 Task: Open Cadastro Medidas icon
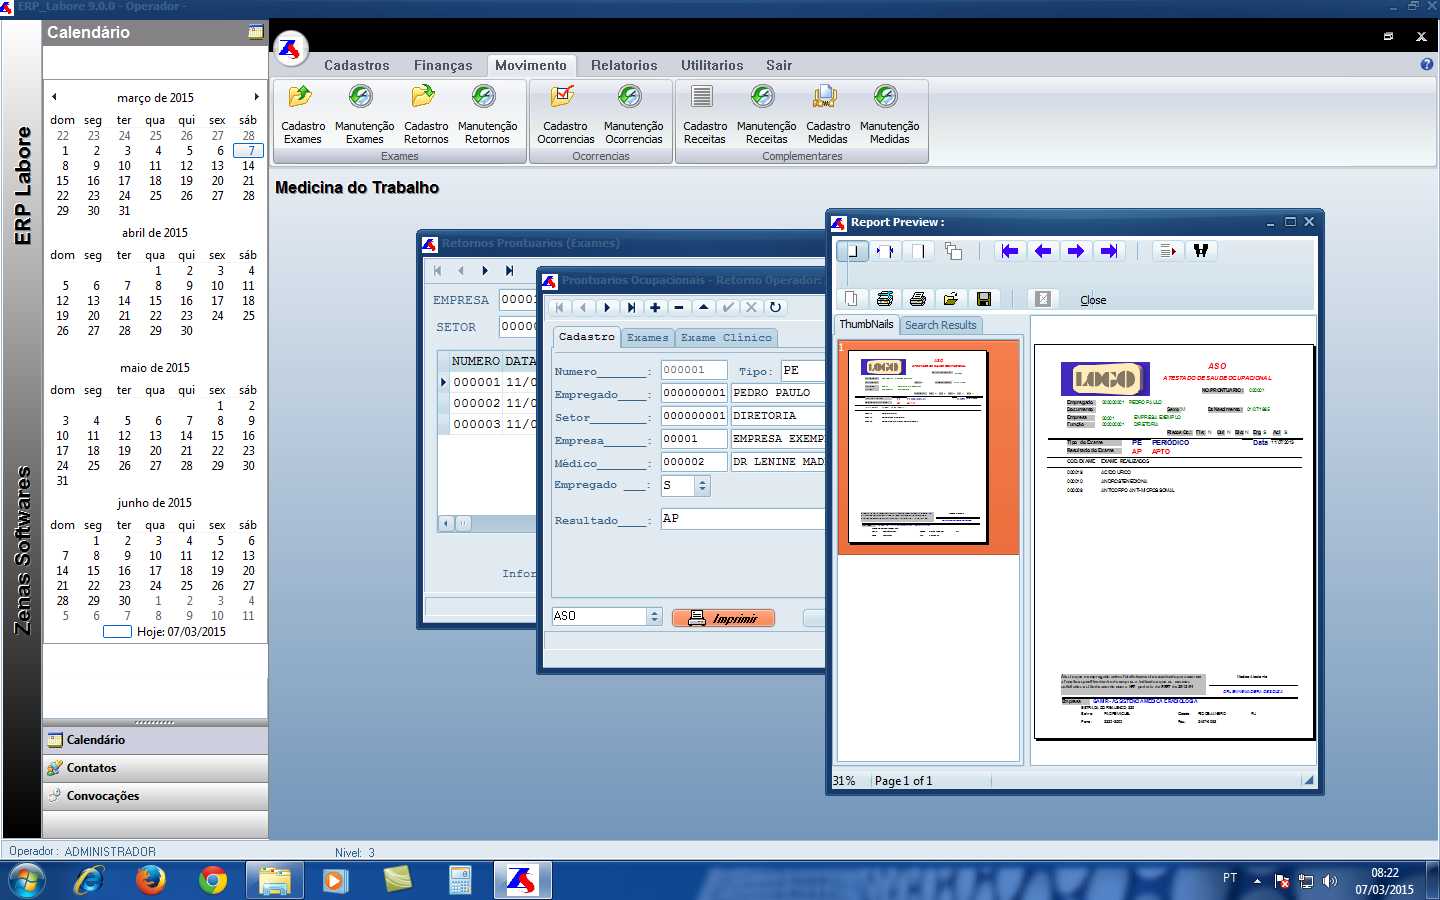827,114
